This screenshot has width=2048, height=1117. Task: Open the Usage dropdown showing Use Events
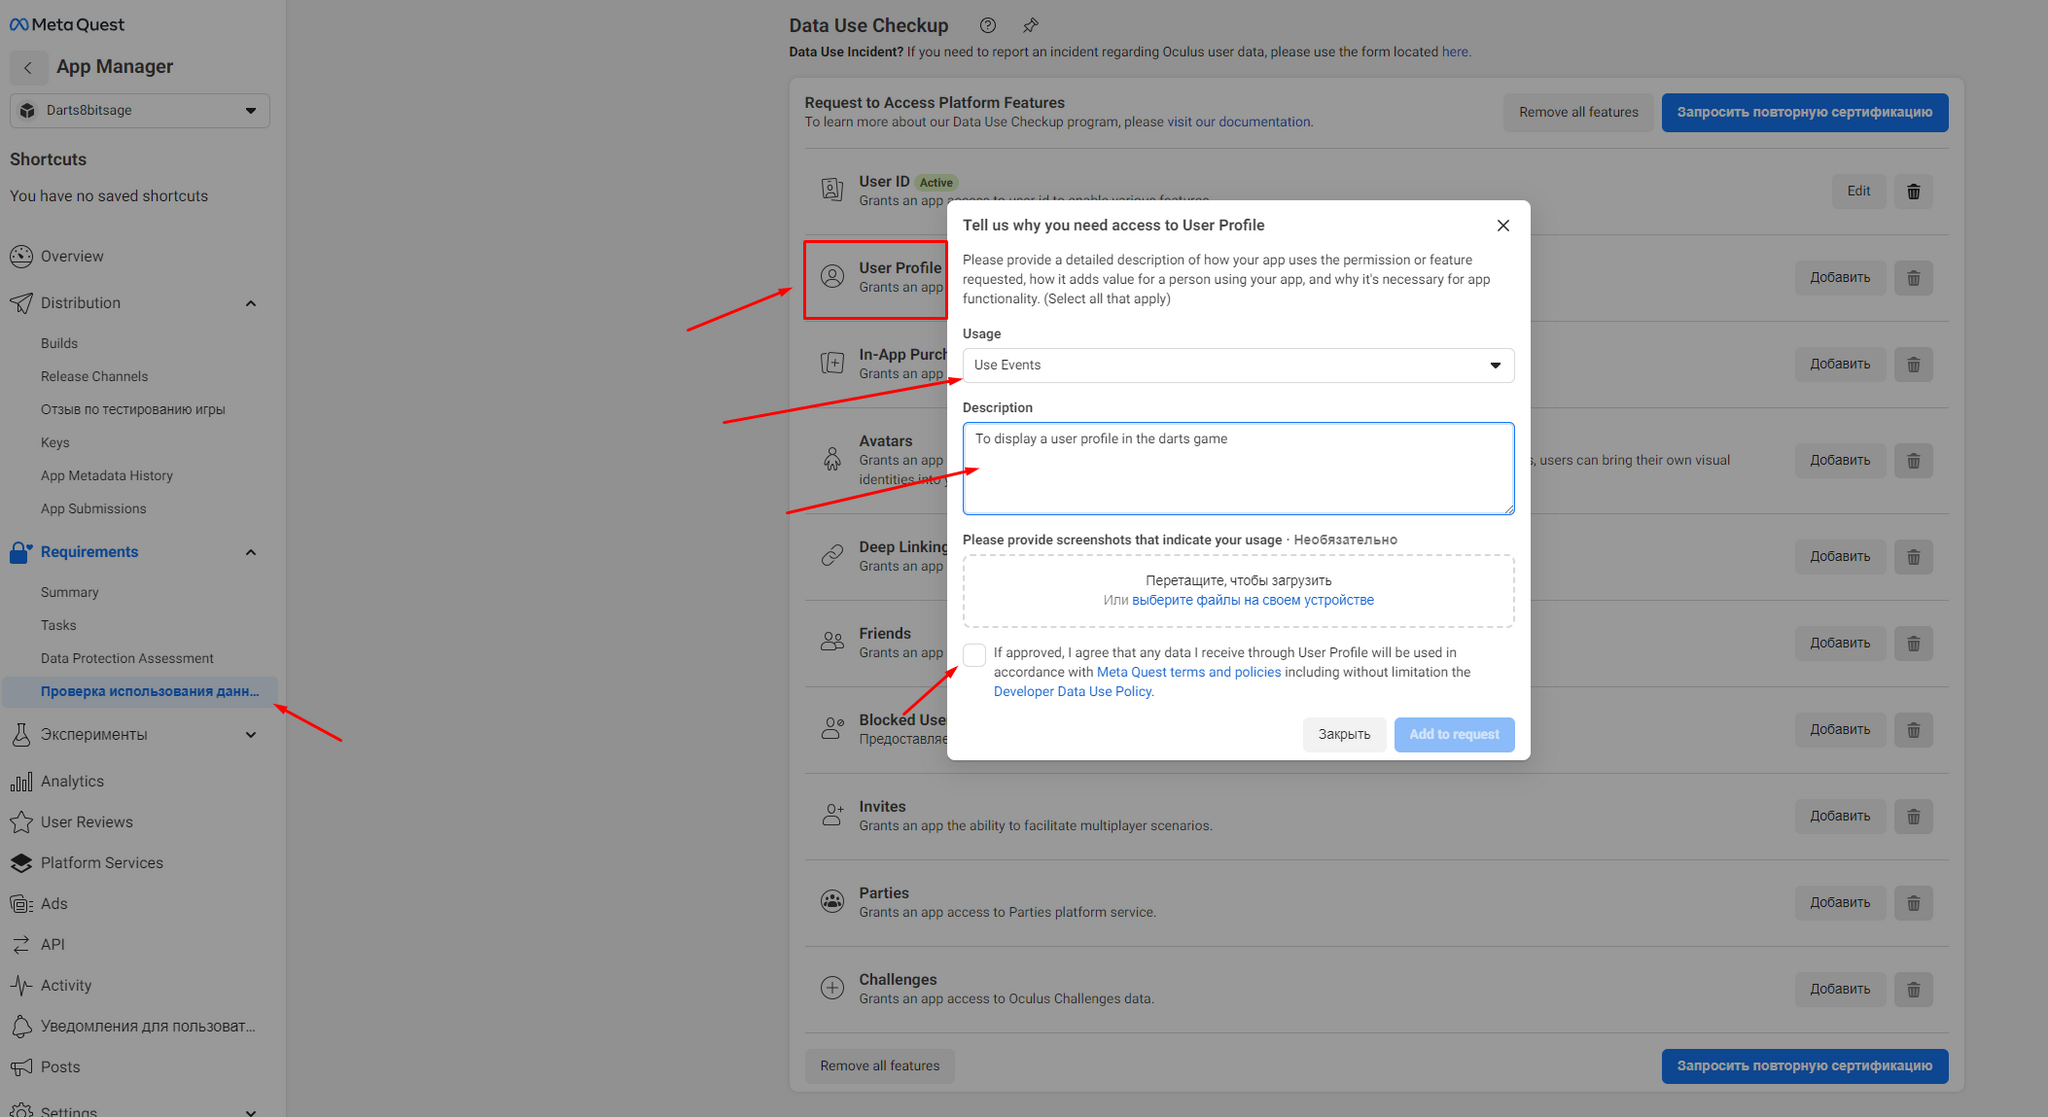(x=1238, y=365)
